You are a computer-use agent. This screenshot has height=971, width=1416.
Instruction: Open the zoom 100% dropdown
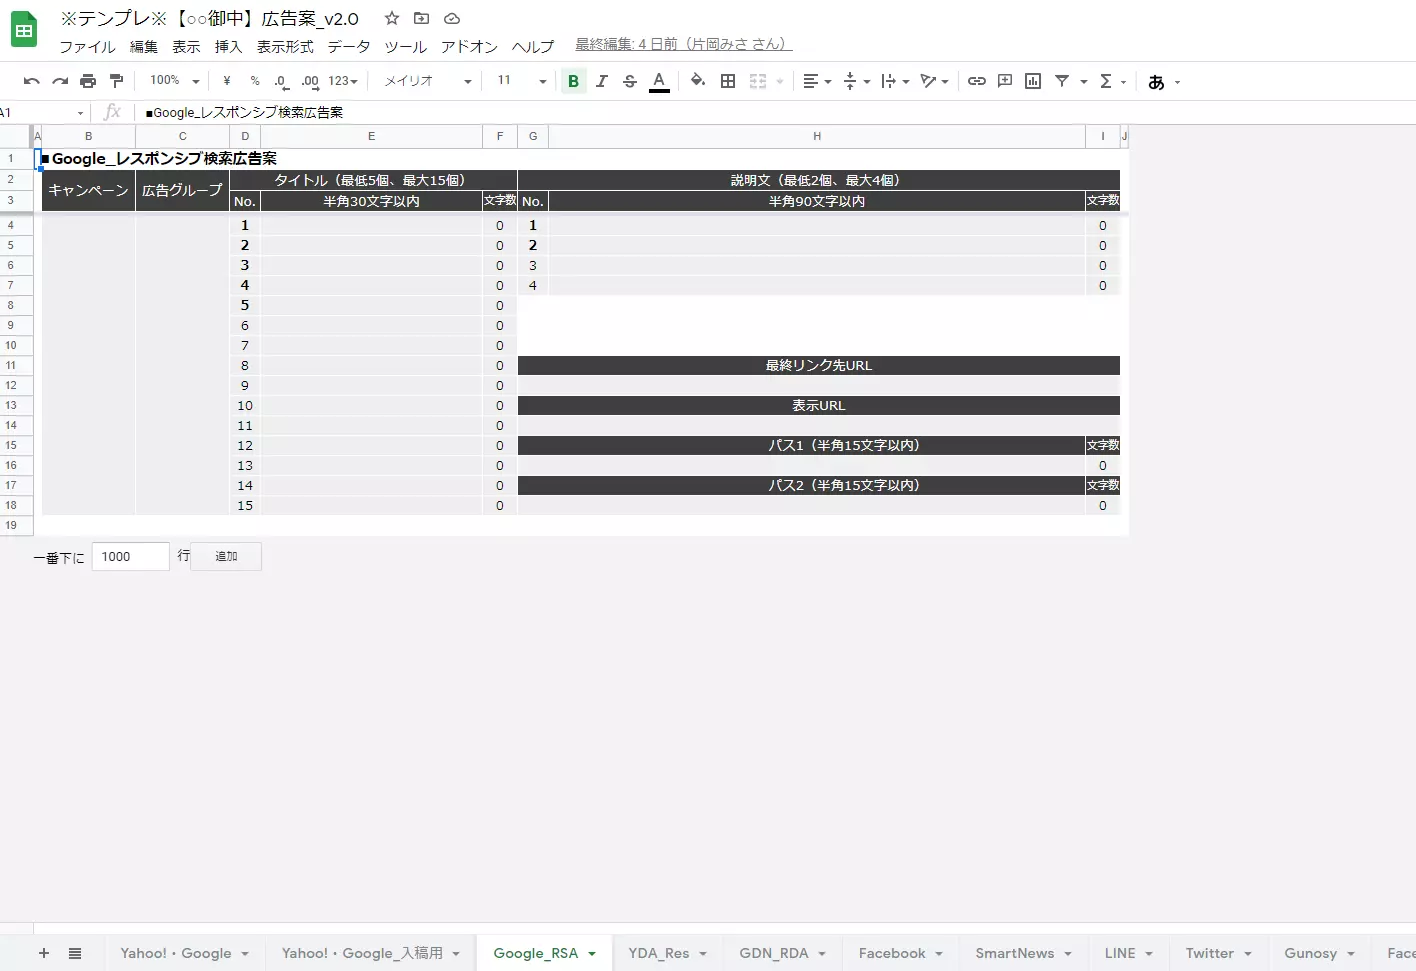pyautogui.click(x=174, y=81)
